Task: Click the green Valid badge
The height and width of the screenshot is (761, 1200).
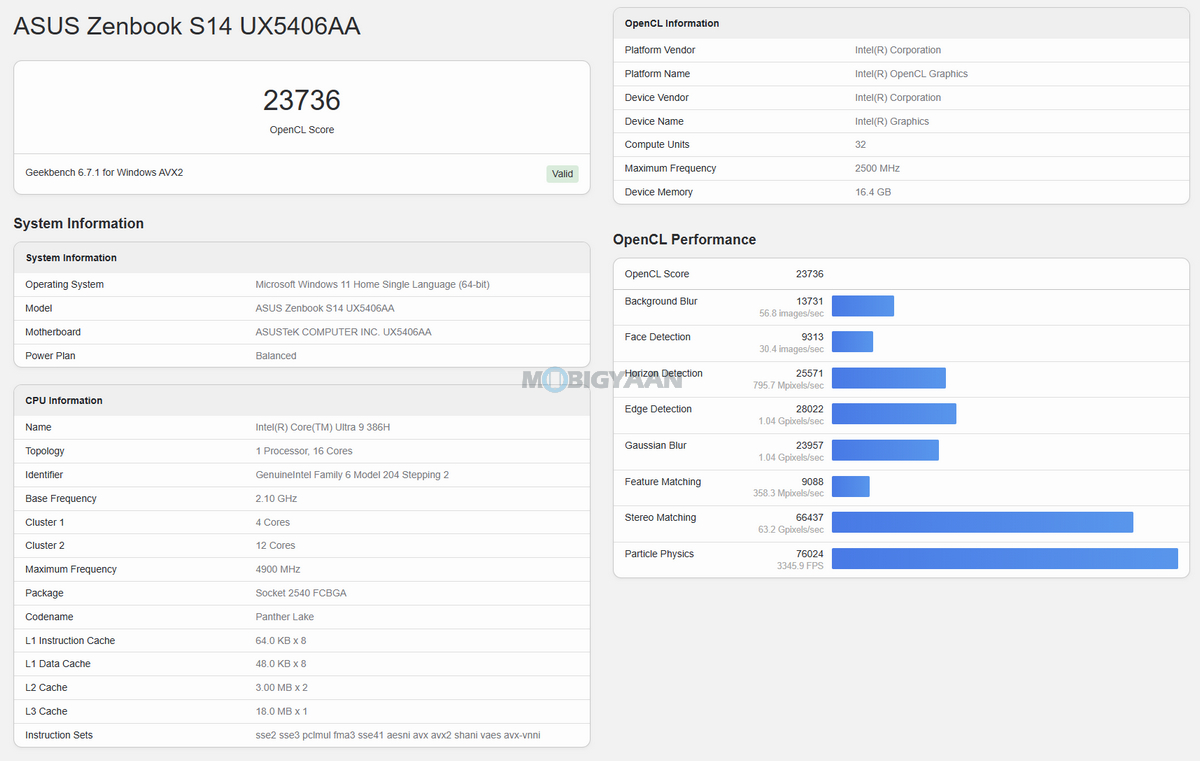Action: coord(562,174)
